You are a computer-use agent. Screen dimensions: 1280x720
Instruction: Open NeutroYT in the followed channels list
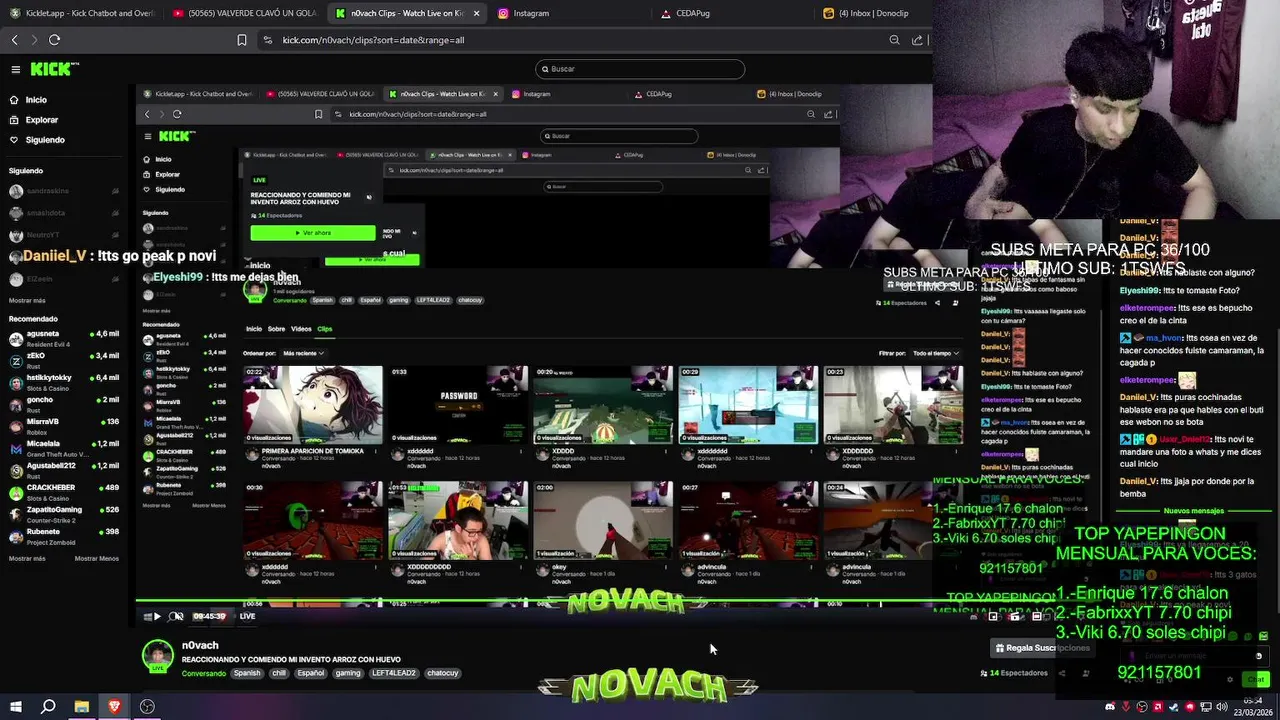click(x=64, y=235)
